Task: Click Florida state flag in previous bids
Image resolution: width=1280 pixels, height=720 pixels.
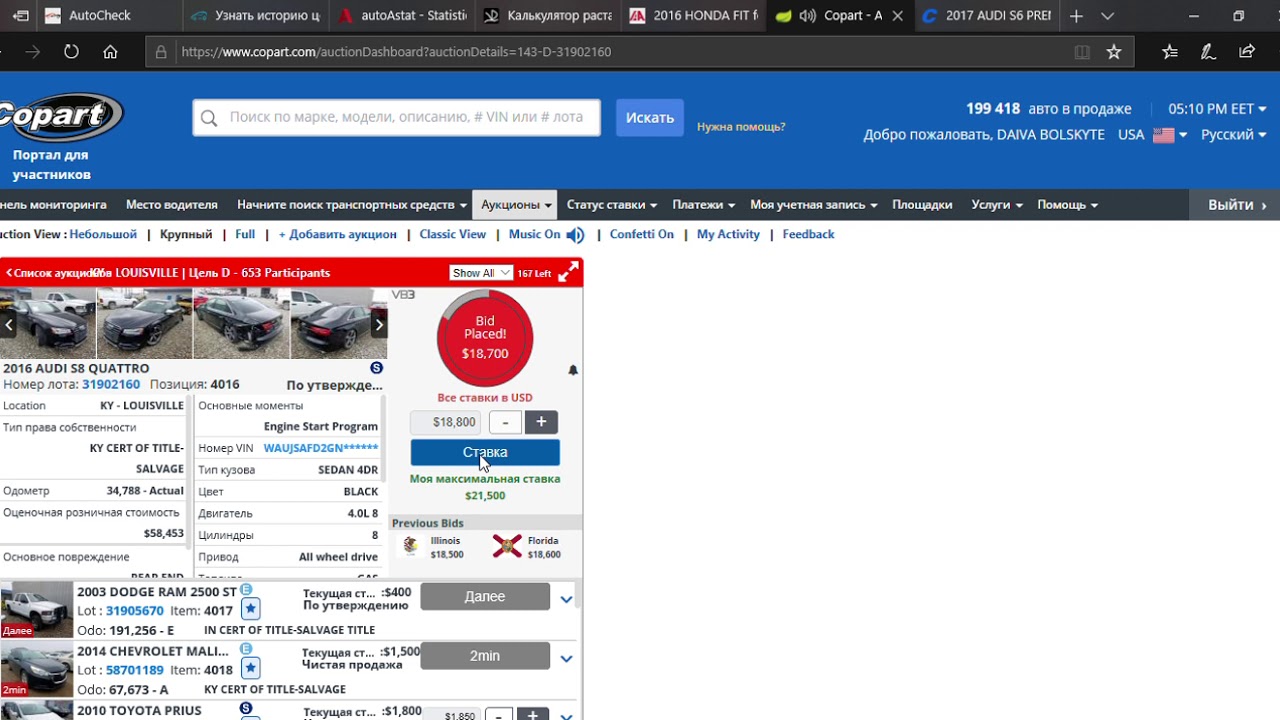Action: click(x=507, y=546)
